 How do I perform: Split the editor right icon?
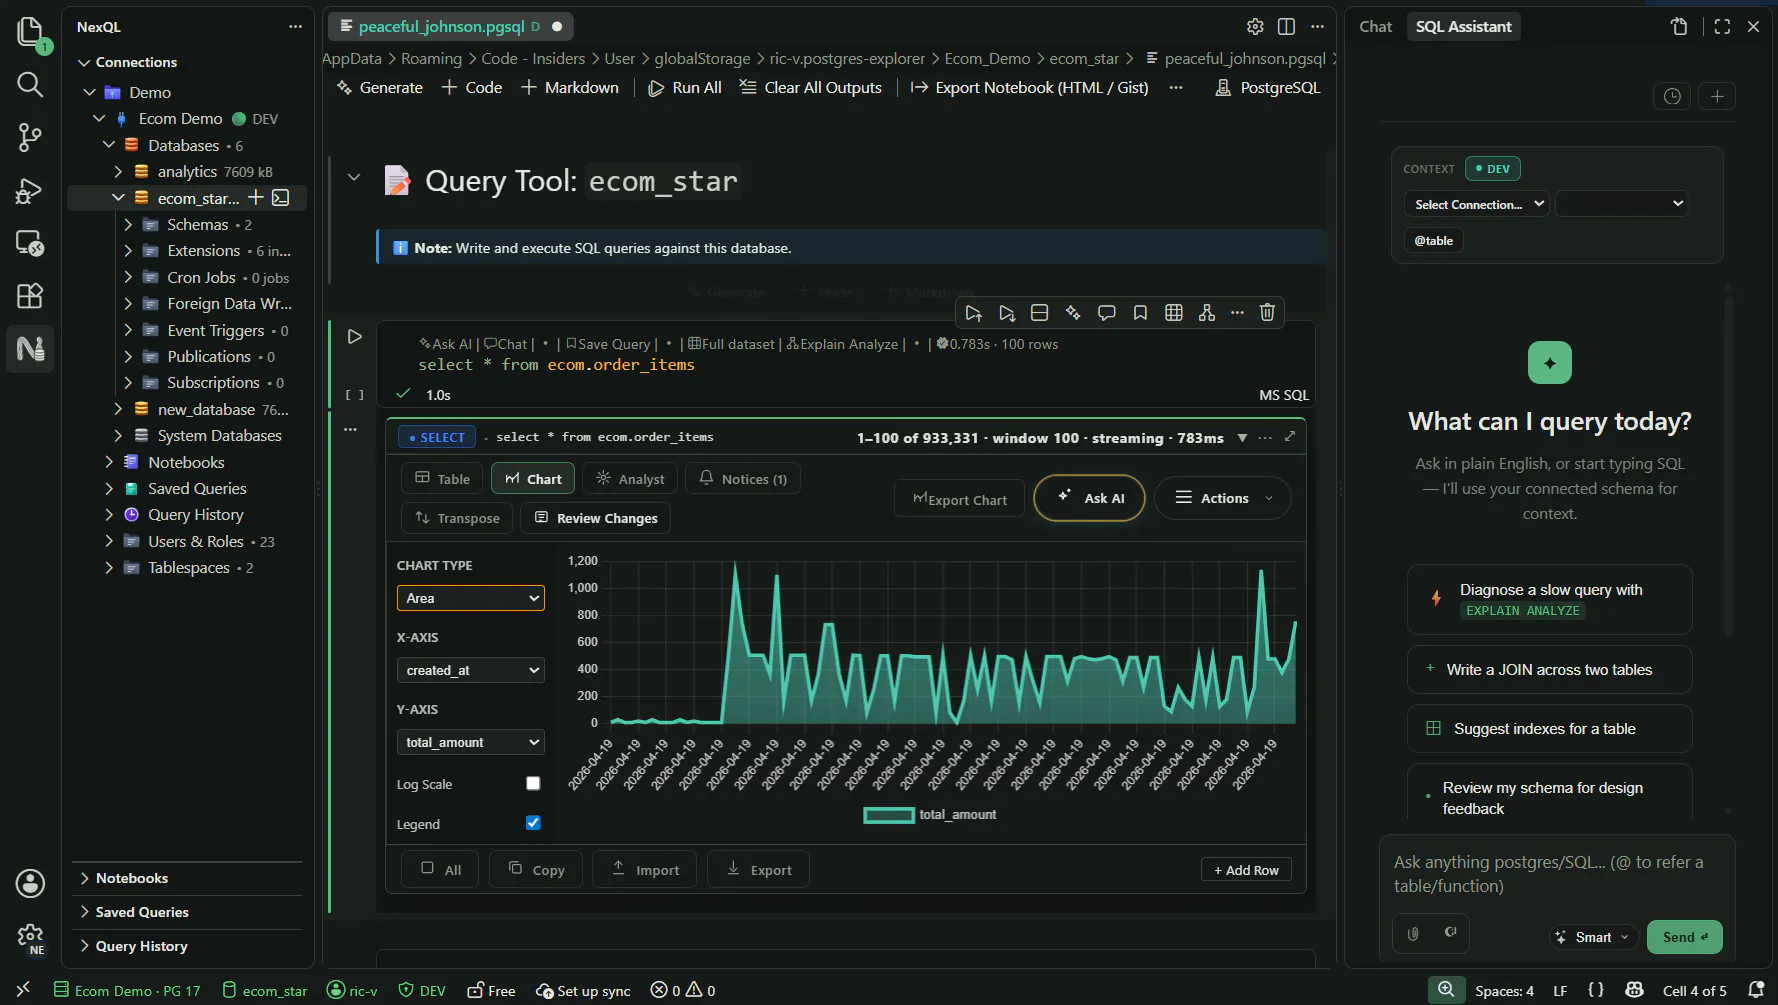1286,27
